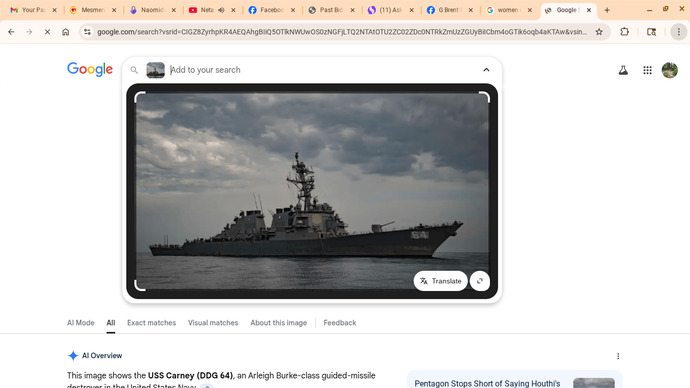
Task: Open the Chrome three-dot menu
Action: 679,32
